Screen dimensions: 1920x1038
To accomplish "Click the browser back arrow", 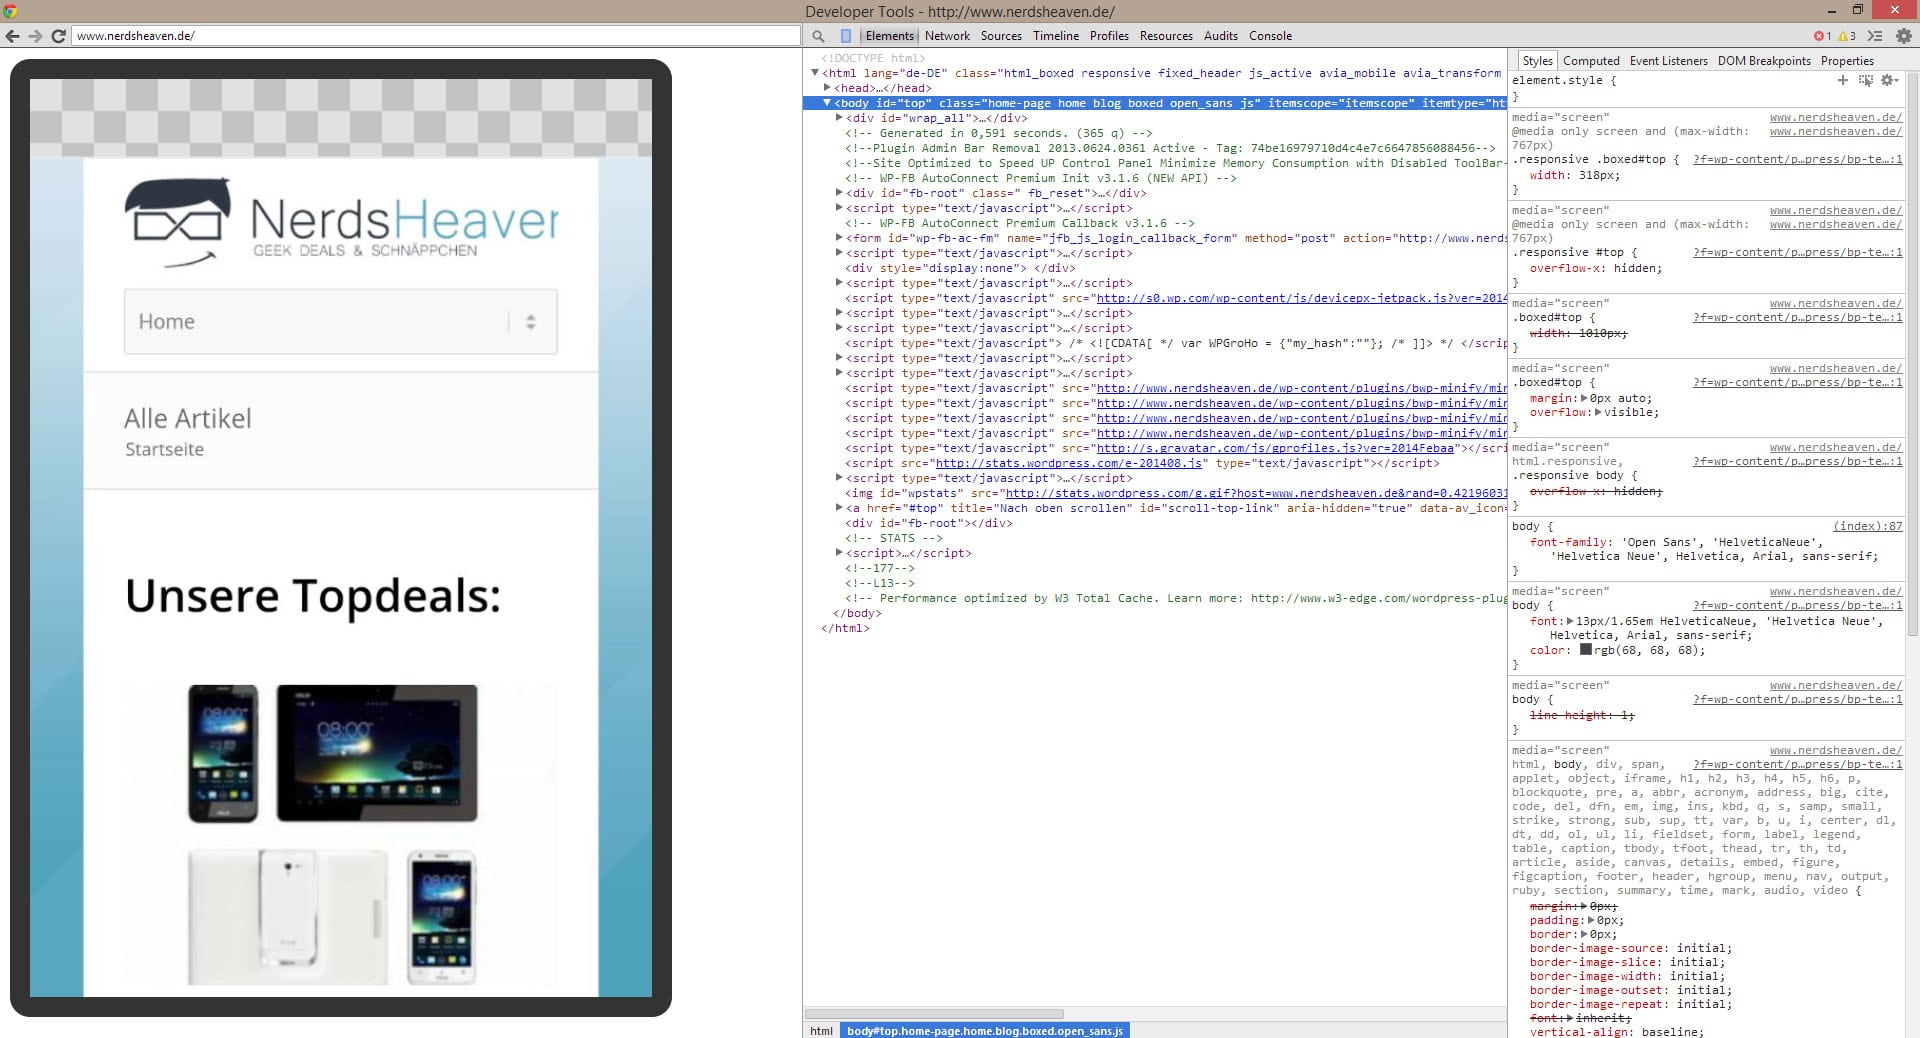I will coord(12,36).
